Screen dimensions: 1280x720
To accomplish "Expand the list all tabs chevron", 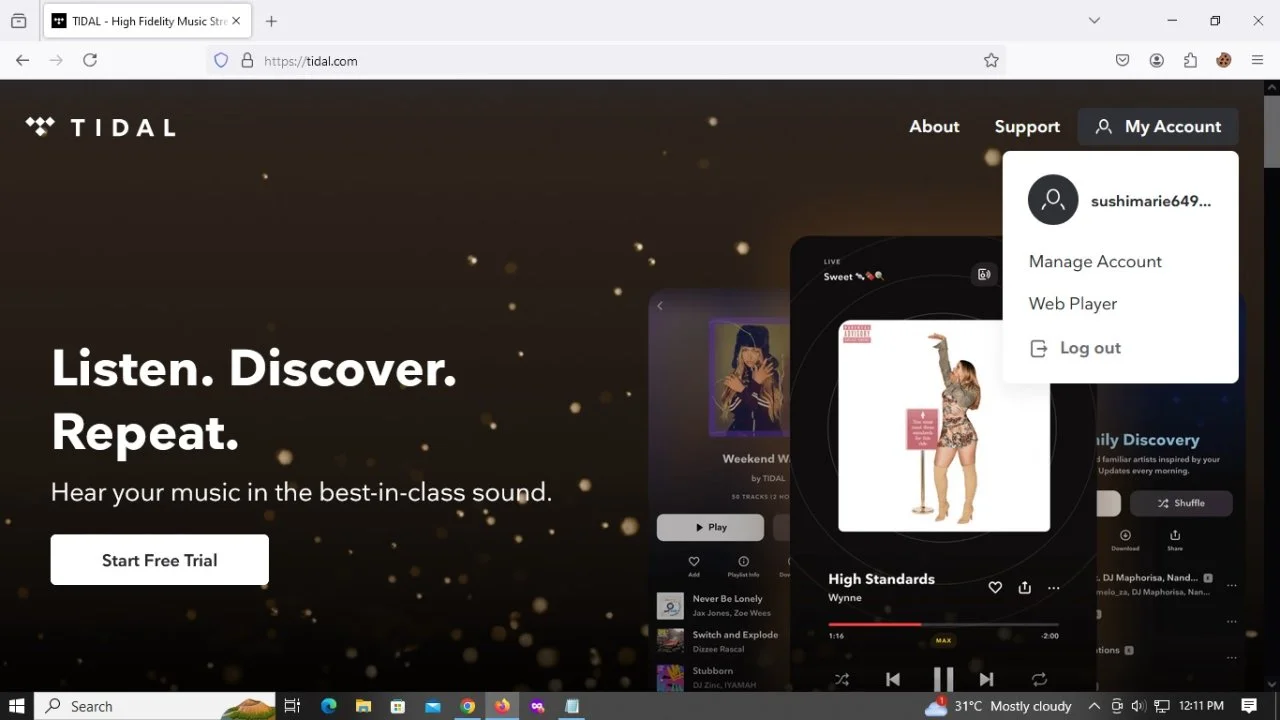I will 1094,21.
